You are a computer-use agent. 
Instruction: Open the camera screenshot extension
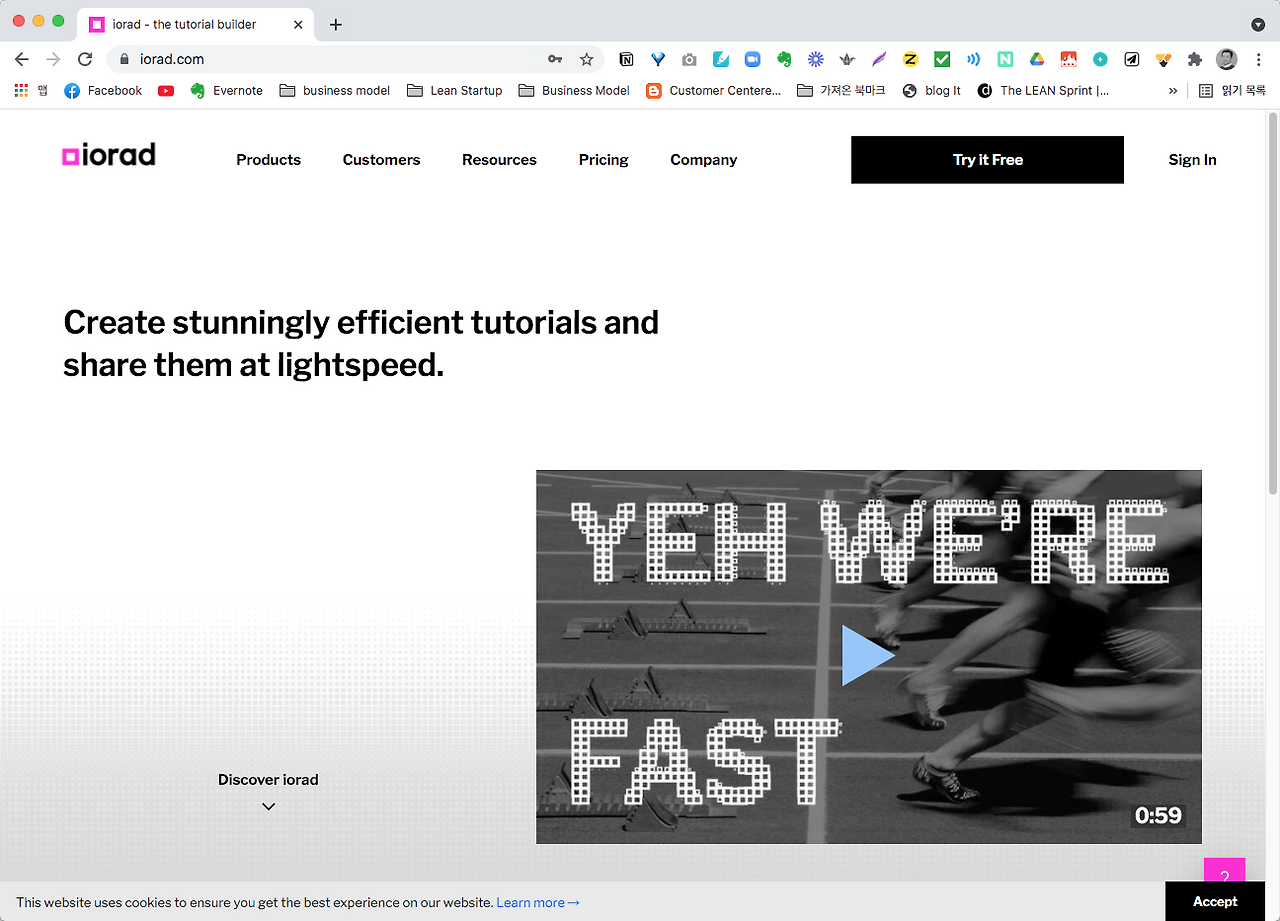coord(689,60)
